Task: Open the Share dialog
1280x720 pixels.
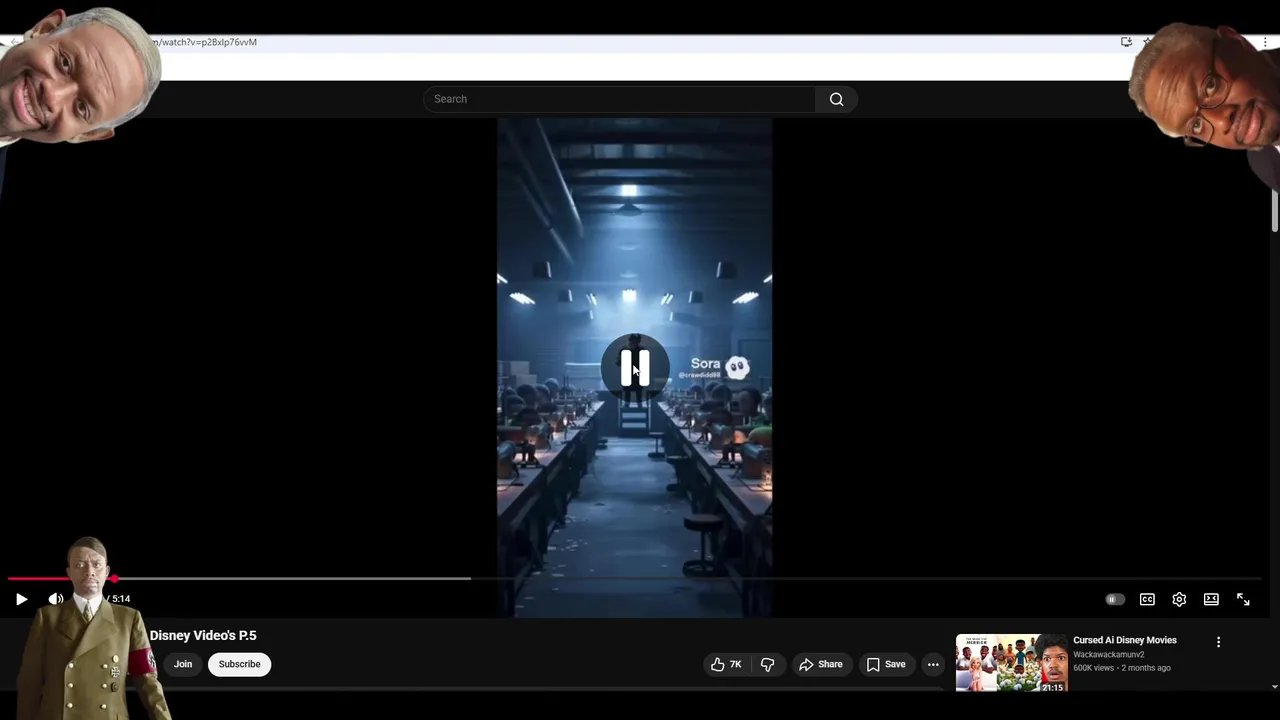Action: pos(820,664)
